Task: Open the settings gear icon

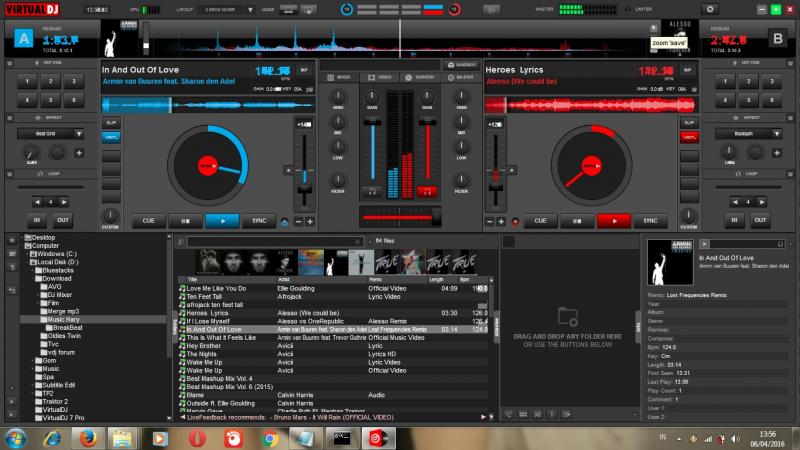Action: tap(710, 9)
